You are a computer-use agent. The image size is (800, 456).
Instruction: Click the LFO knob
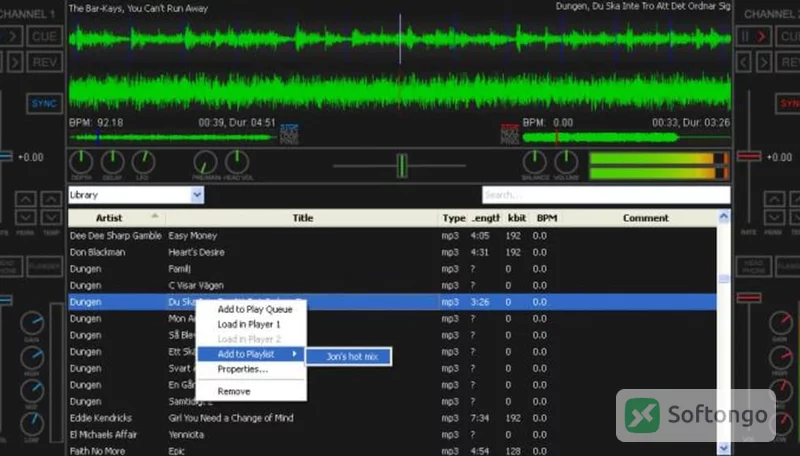[x=143, y=163]
